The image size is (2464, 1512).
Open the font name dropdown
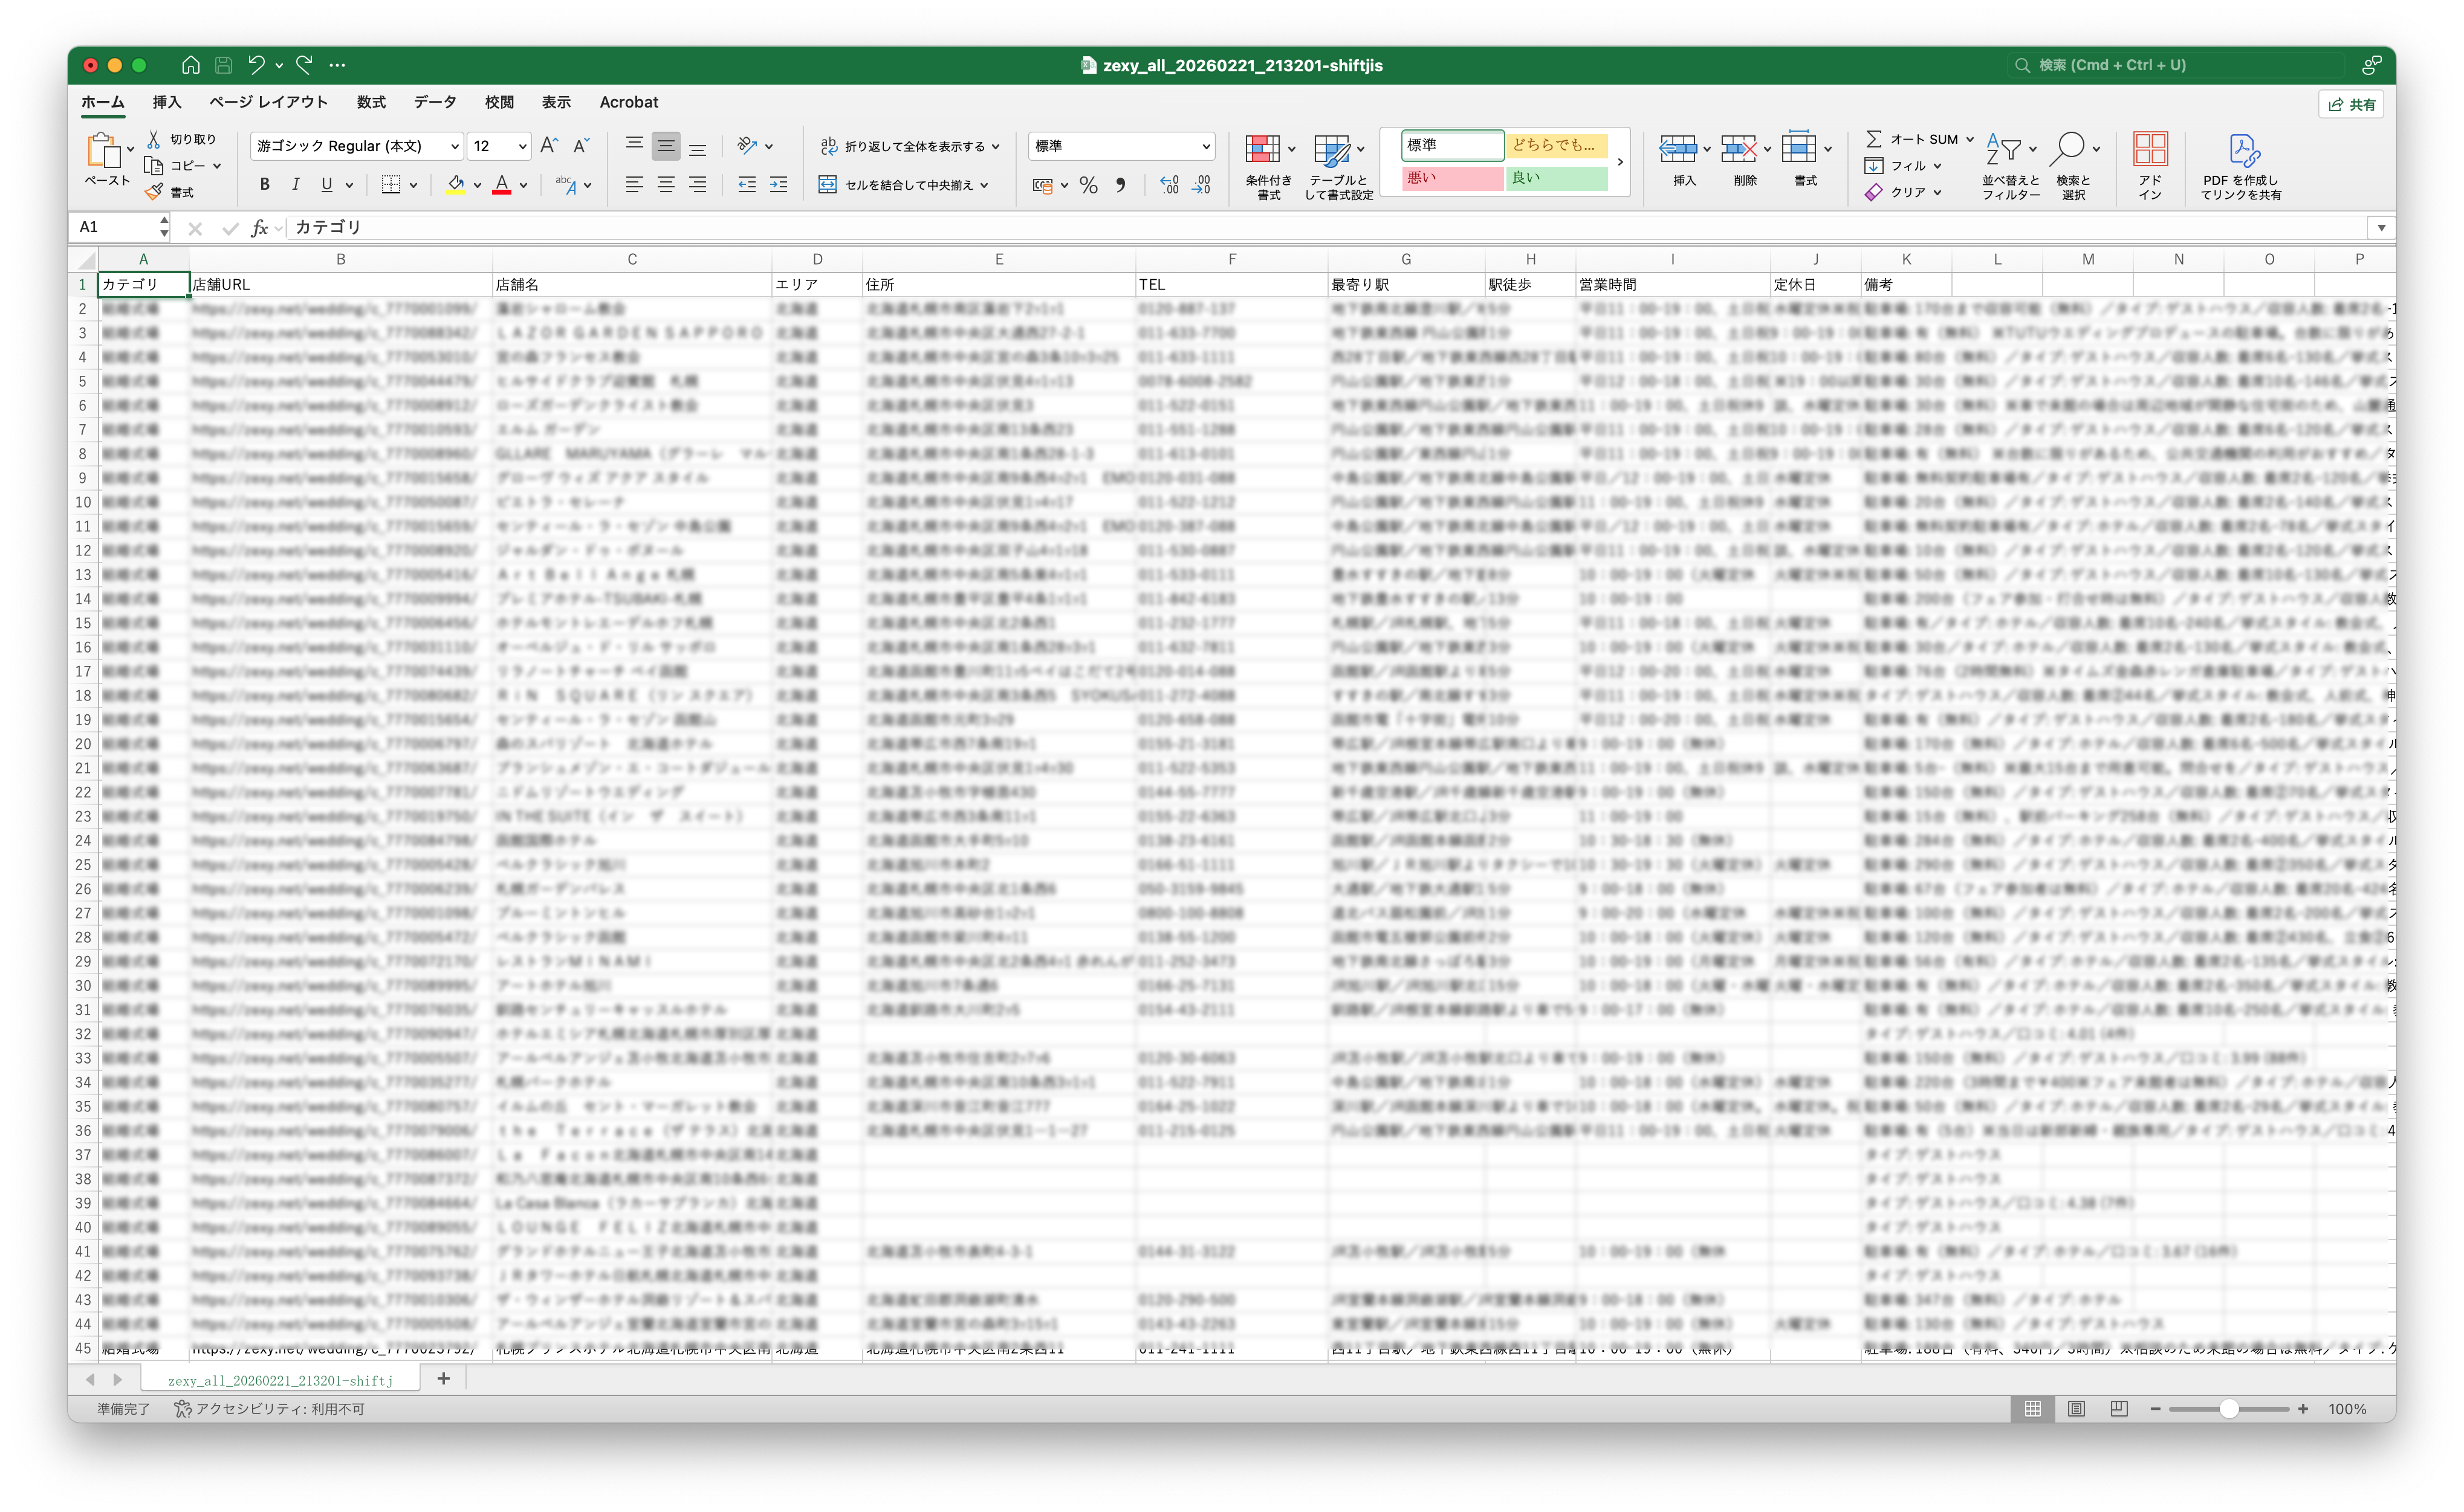pos(454,146)
